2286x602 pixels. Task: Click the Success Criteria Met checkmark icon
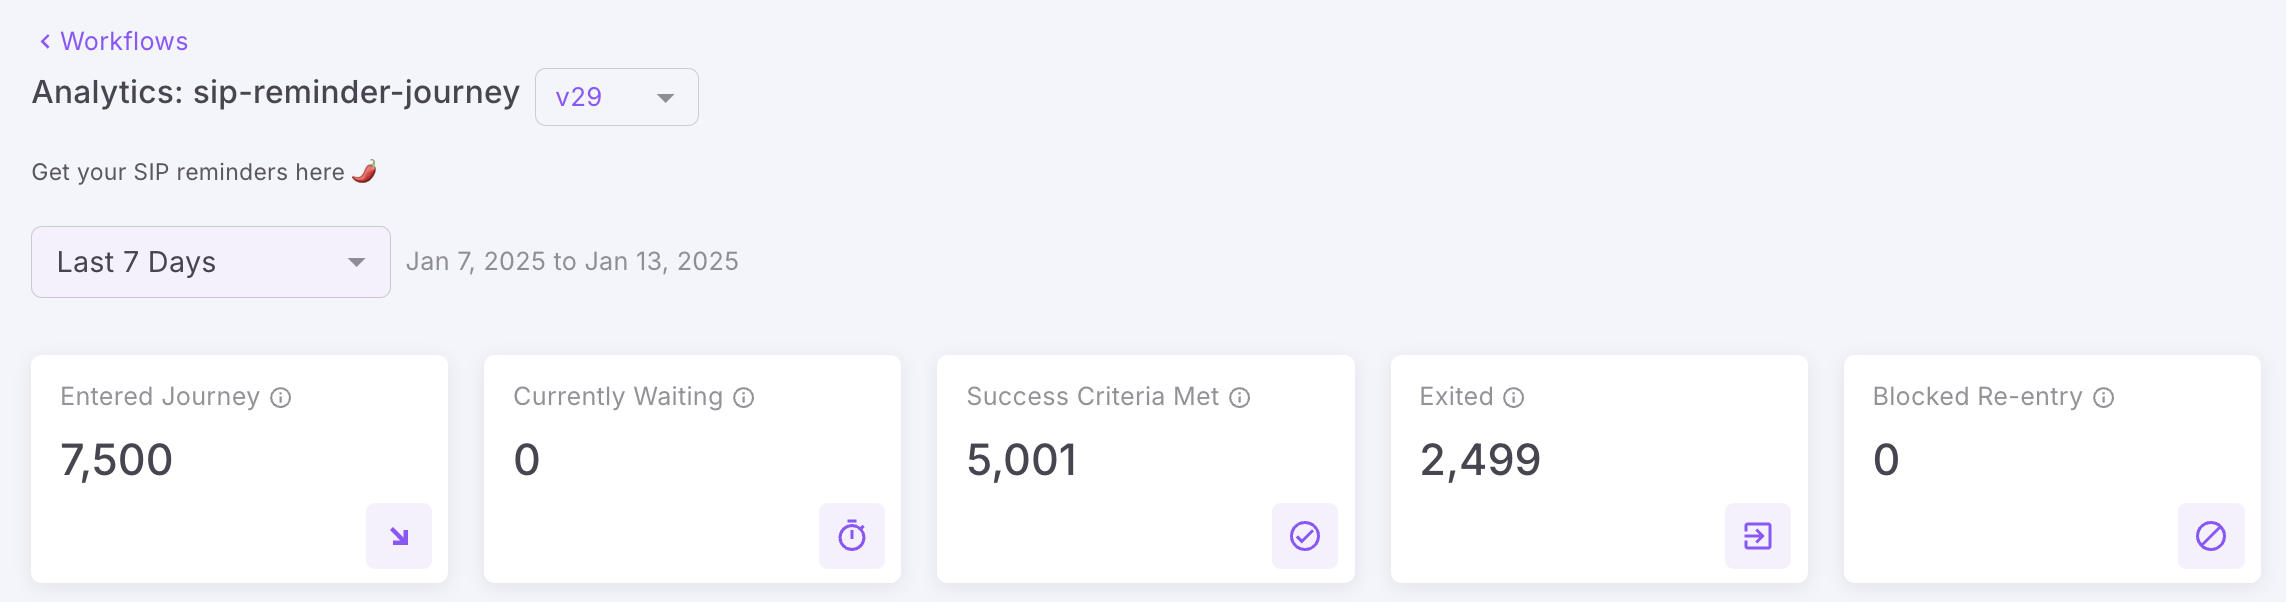pos(1305,536)
